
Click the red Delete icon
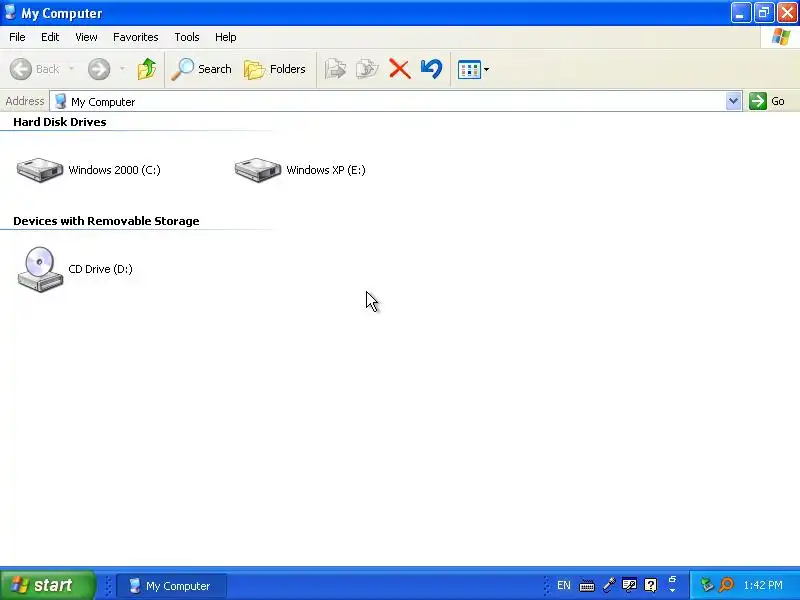pos(399,69)
